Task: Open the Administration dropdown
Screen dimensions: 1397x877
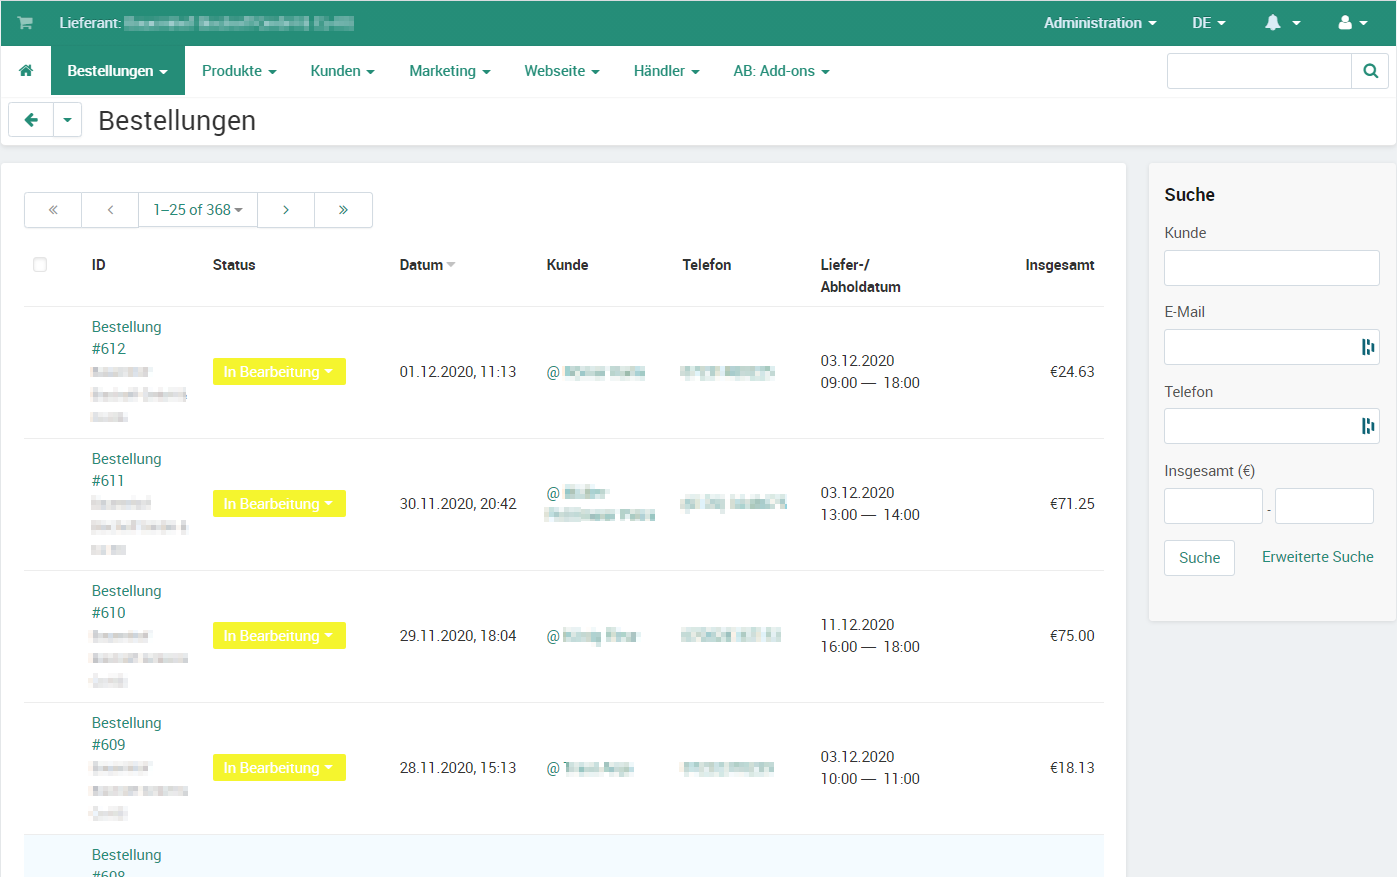Action: point(1100,23)
